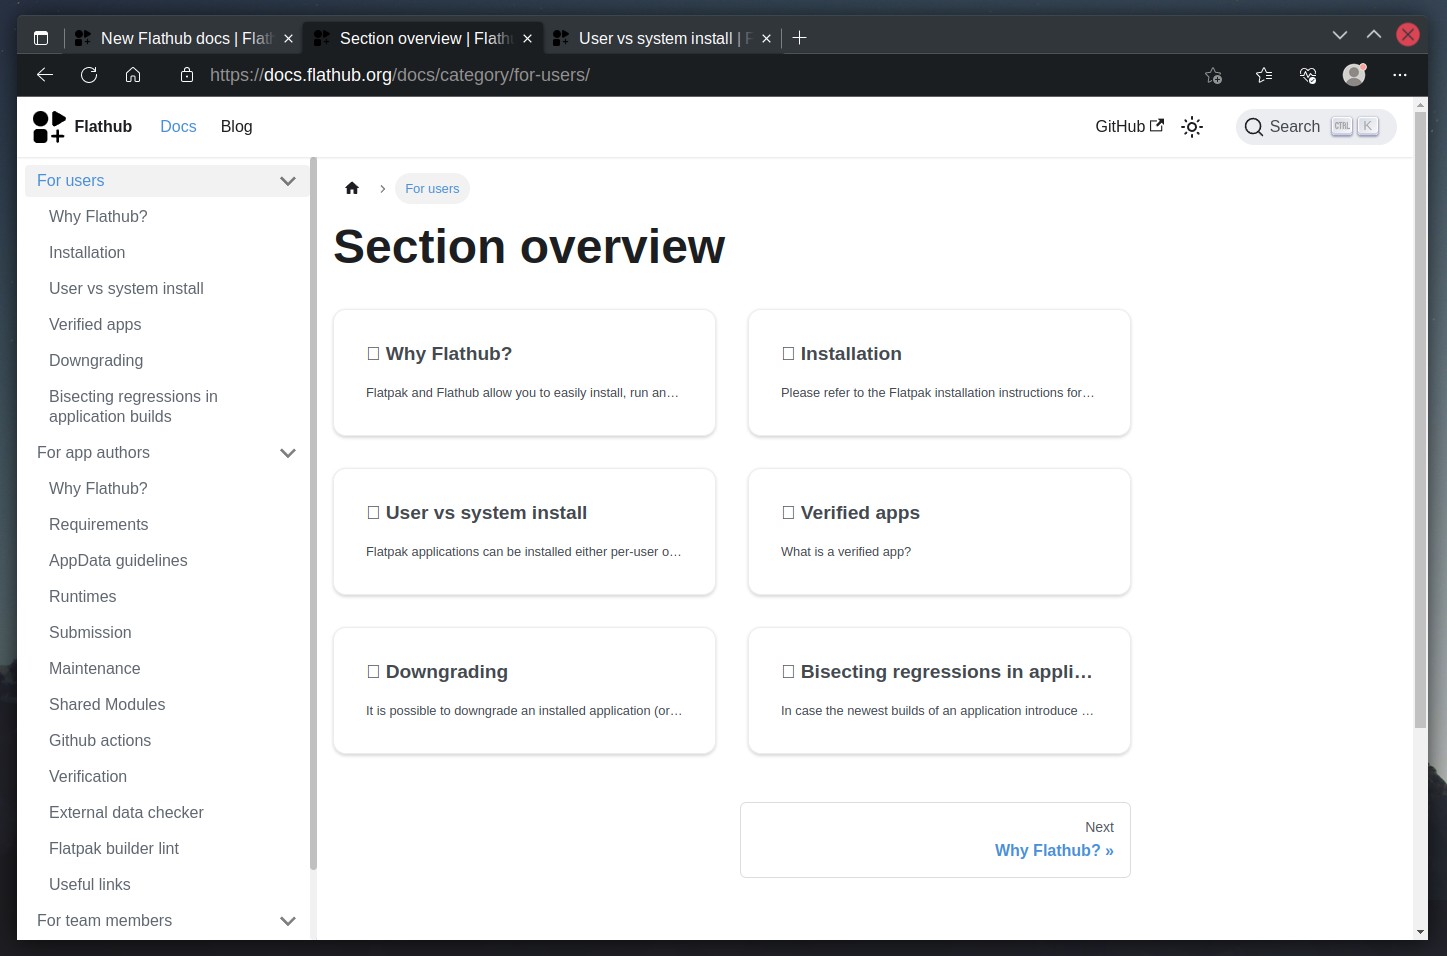The image size is (1447, 956).
Task: Close the User vs system install tab
Action: click(766, 38)
